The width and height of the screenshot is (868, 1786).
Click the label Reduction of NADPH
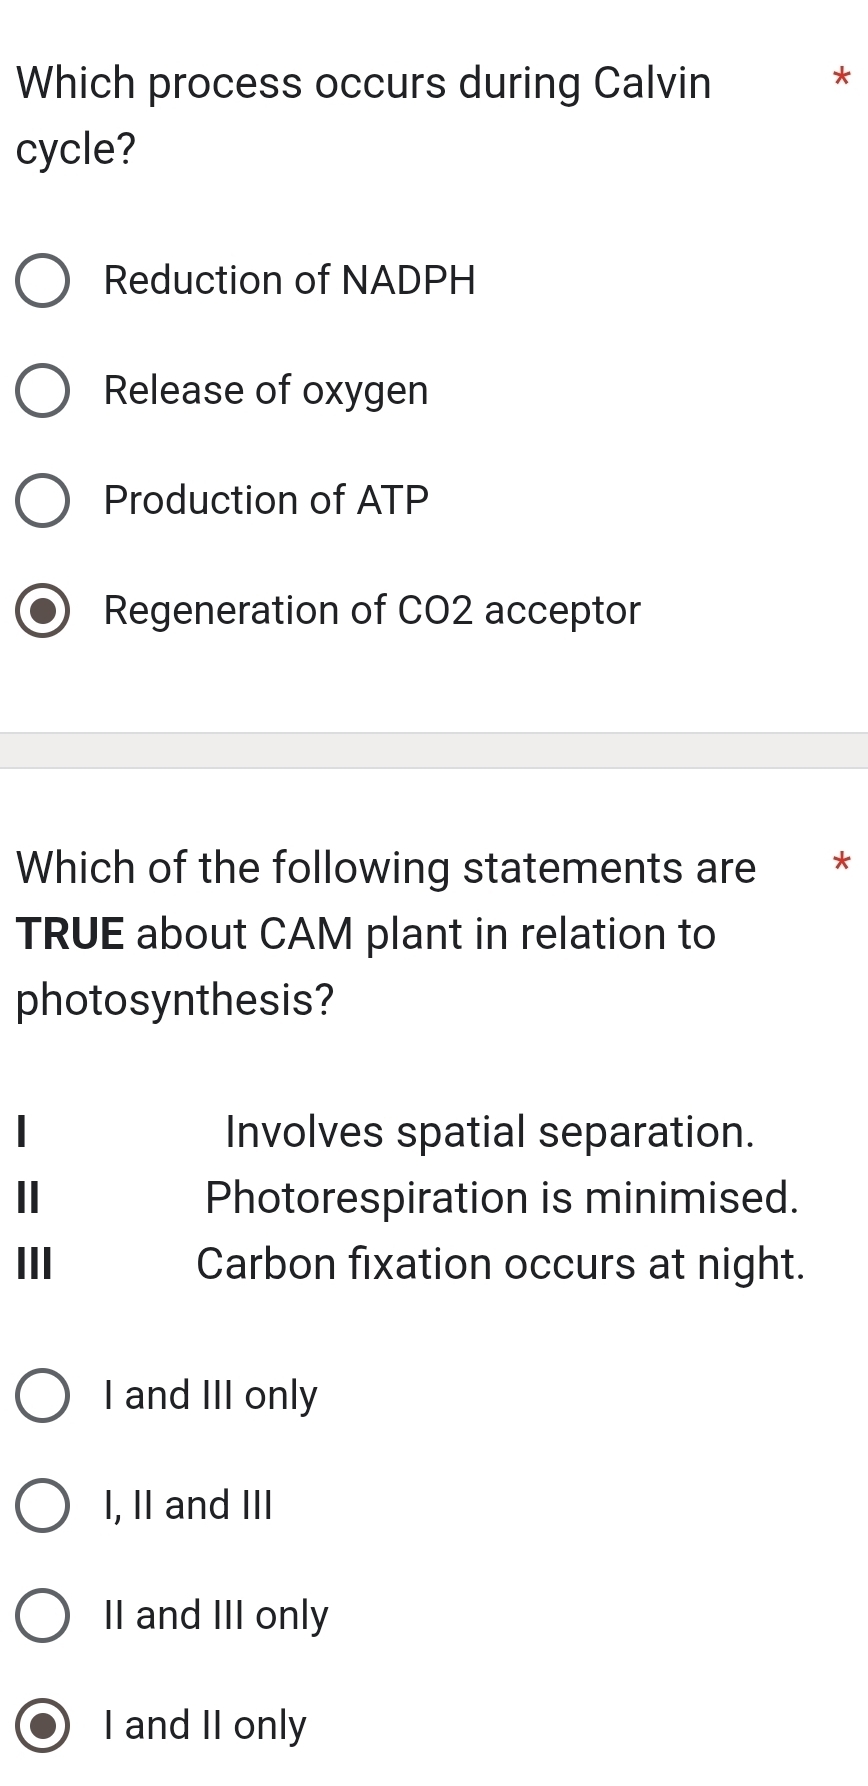[x=290, y=281]
